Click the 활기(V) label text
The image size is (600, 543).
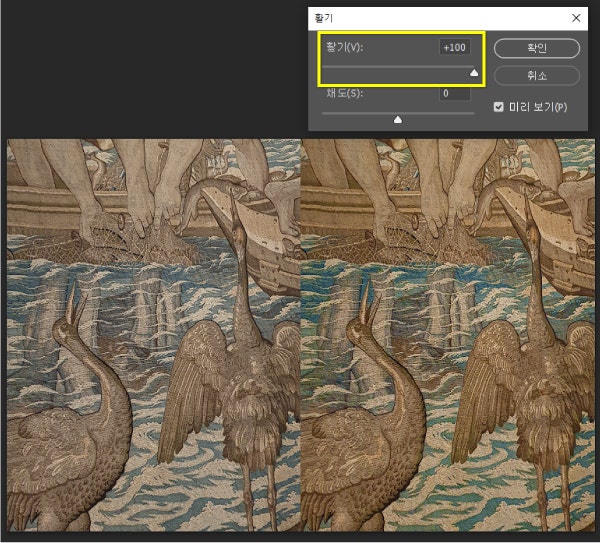pyautogui.click(x=344, y=48)
